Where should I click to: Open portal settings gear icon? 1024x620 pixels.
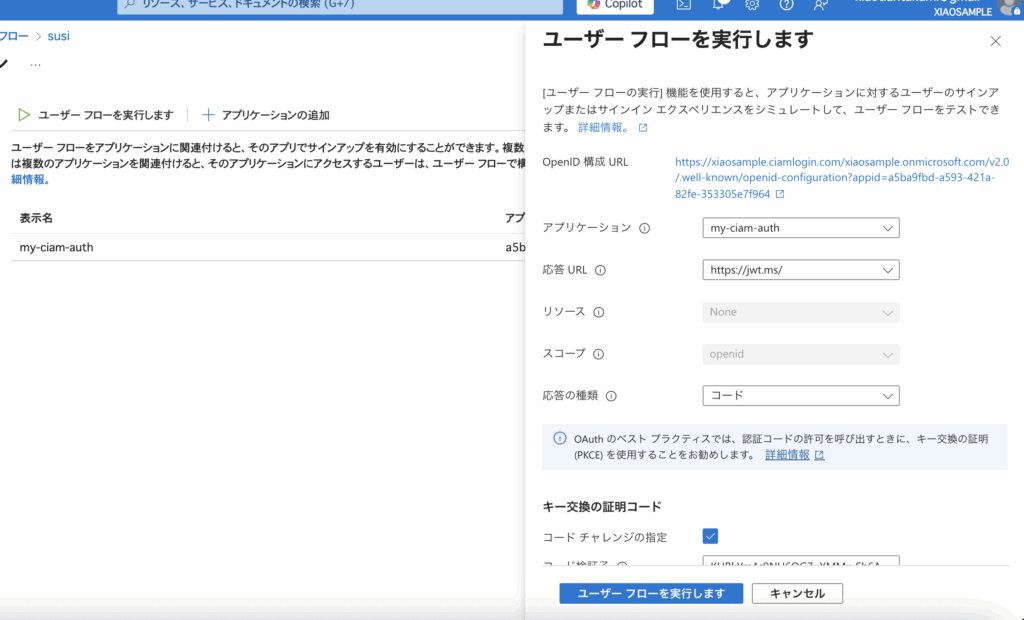[752, 5]
